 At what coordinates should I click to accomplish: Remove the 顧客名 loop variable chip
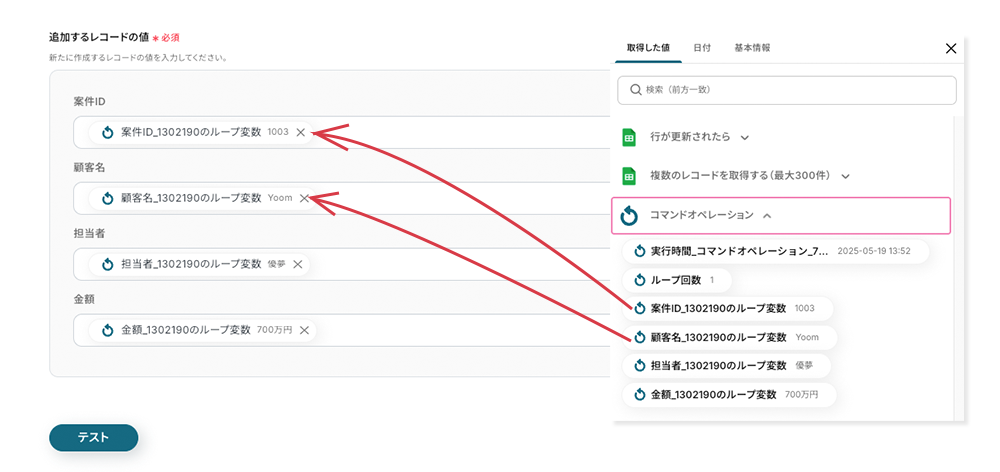[x=304, y=198]
